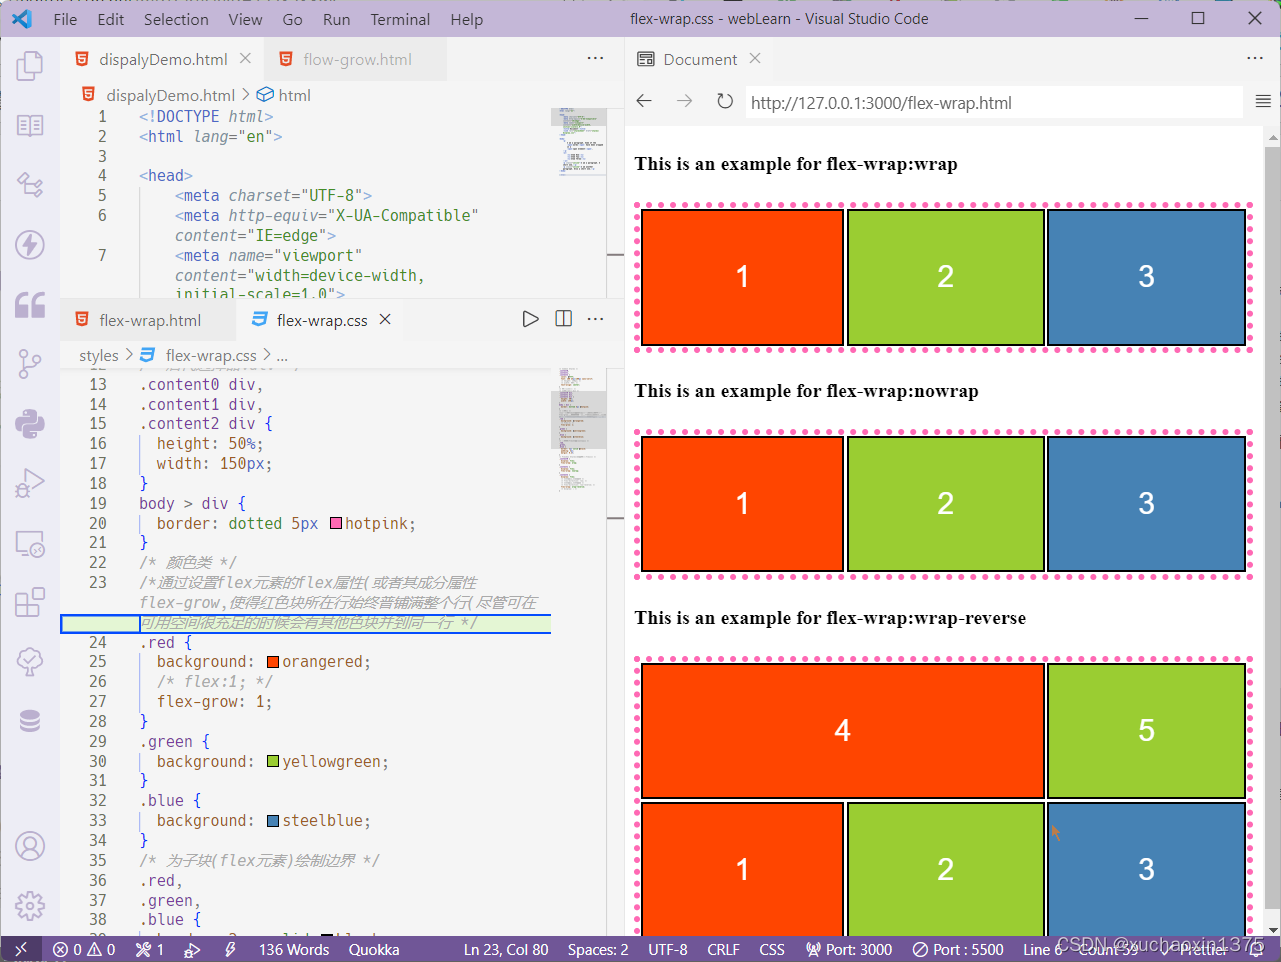
Task: Open the Run menu
Action: pos(337,19)
